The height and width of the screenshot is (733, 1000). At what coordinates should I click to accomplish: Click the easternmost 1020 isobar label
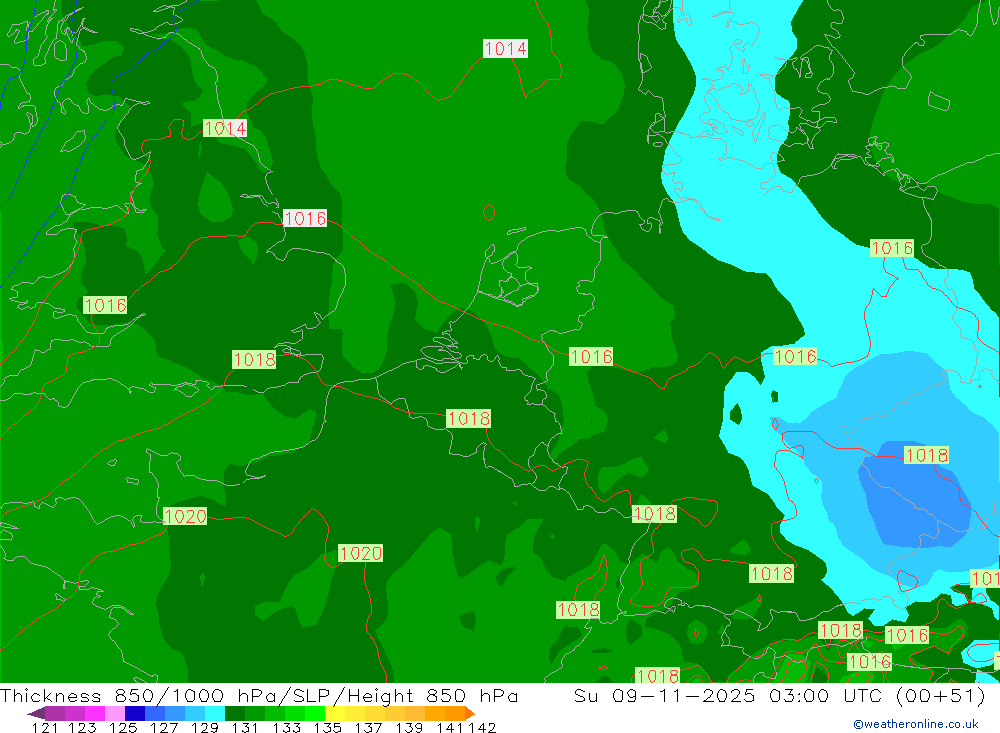pos(360,553)
